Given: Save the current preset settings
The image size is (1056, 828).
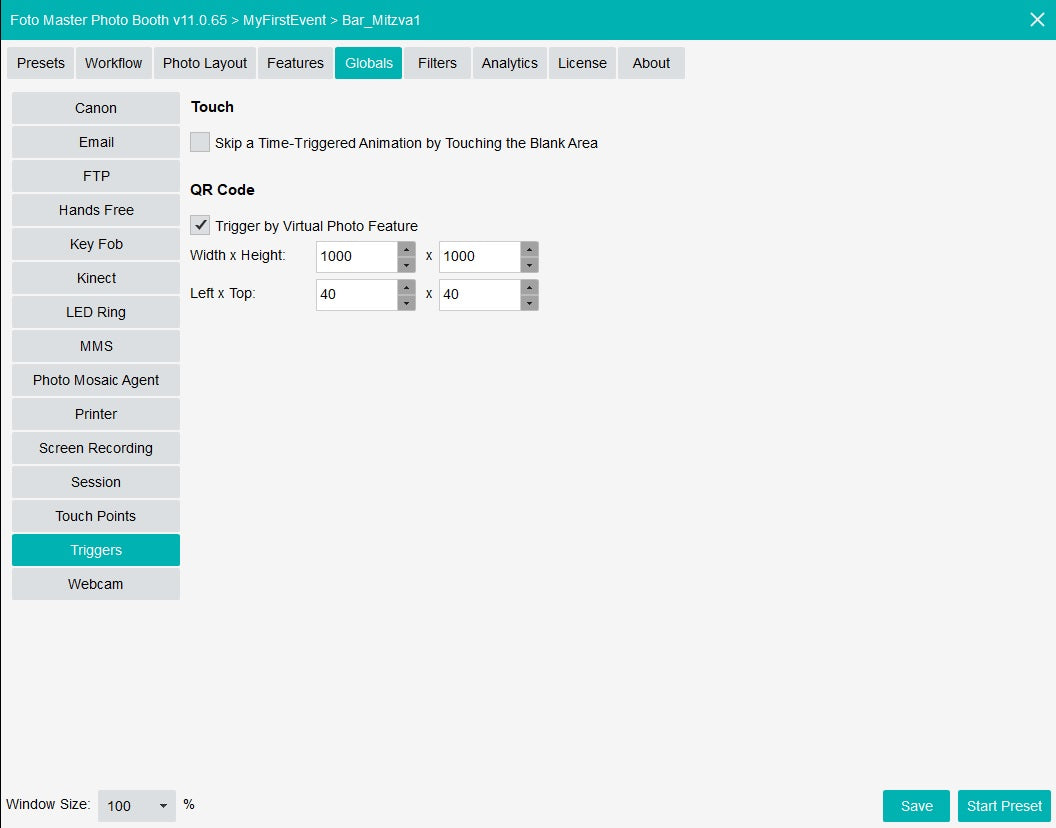Looking at the screenshot, I should pos(916,806).
